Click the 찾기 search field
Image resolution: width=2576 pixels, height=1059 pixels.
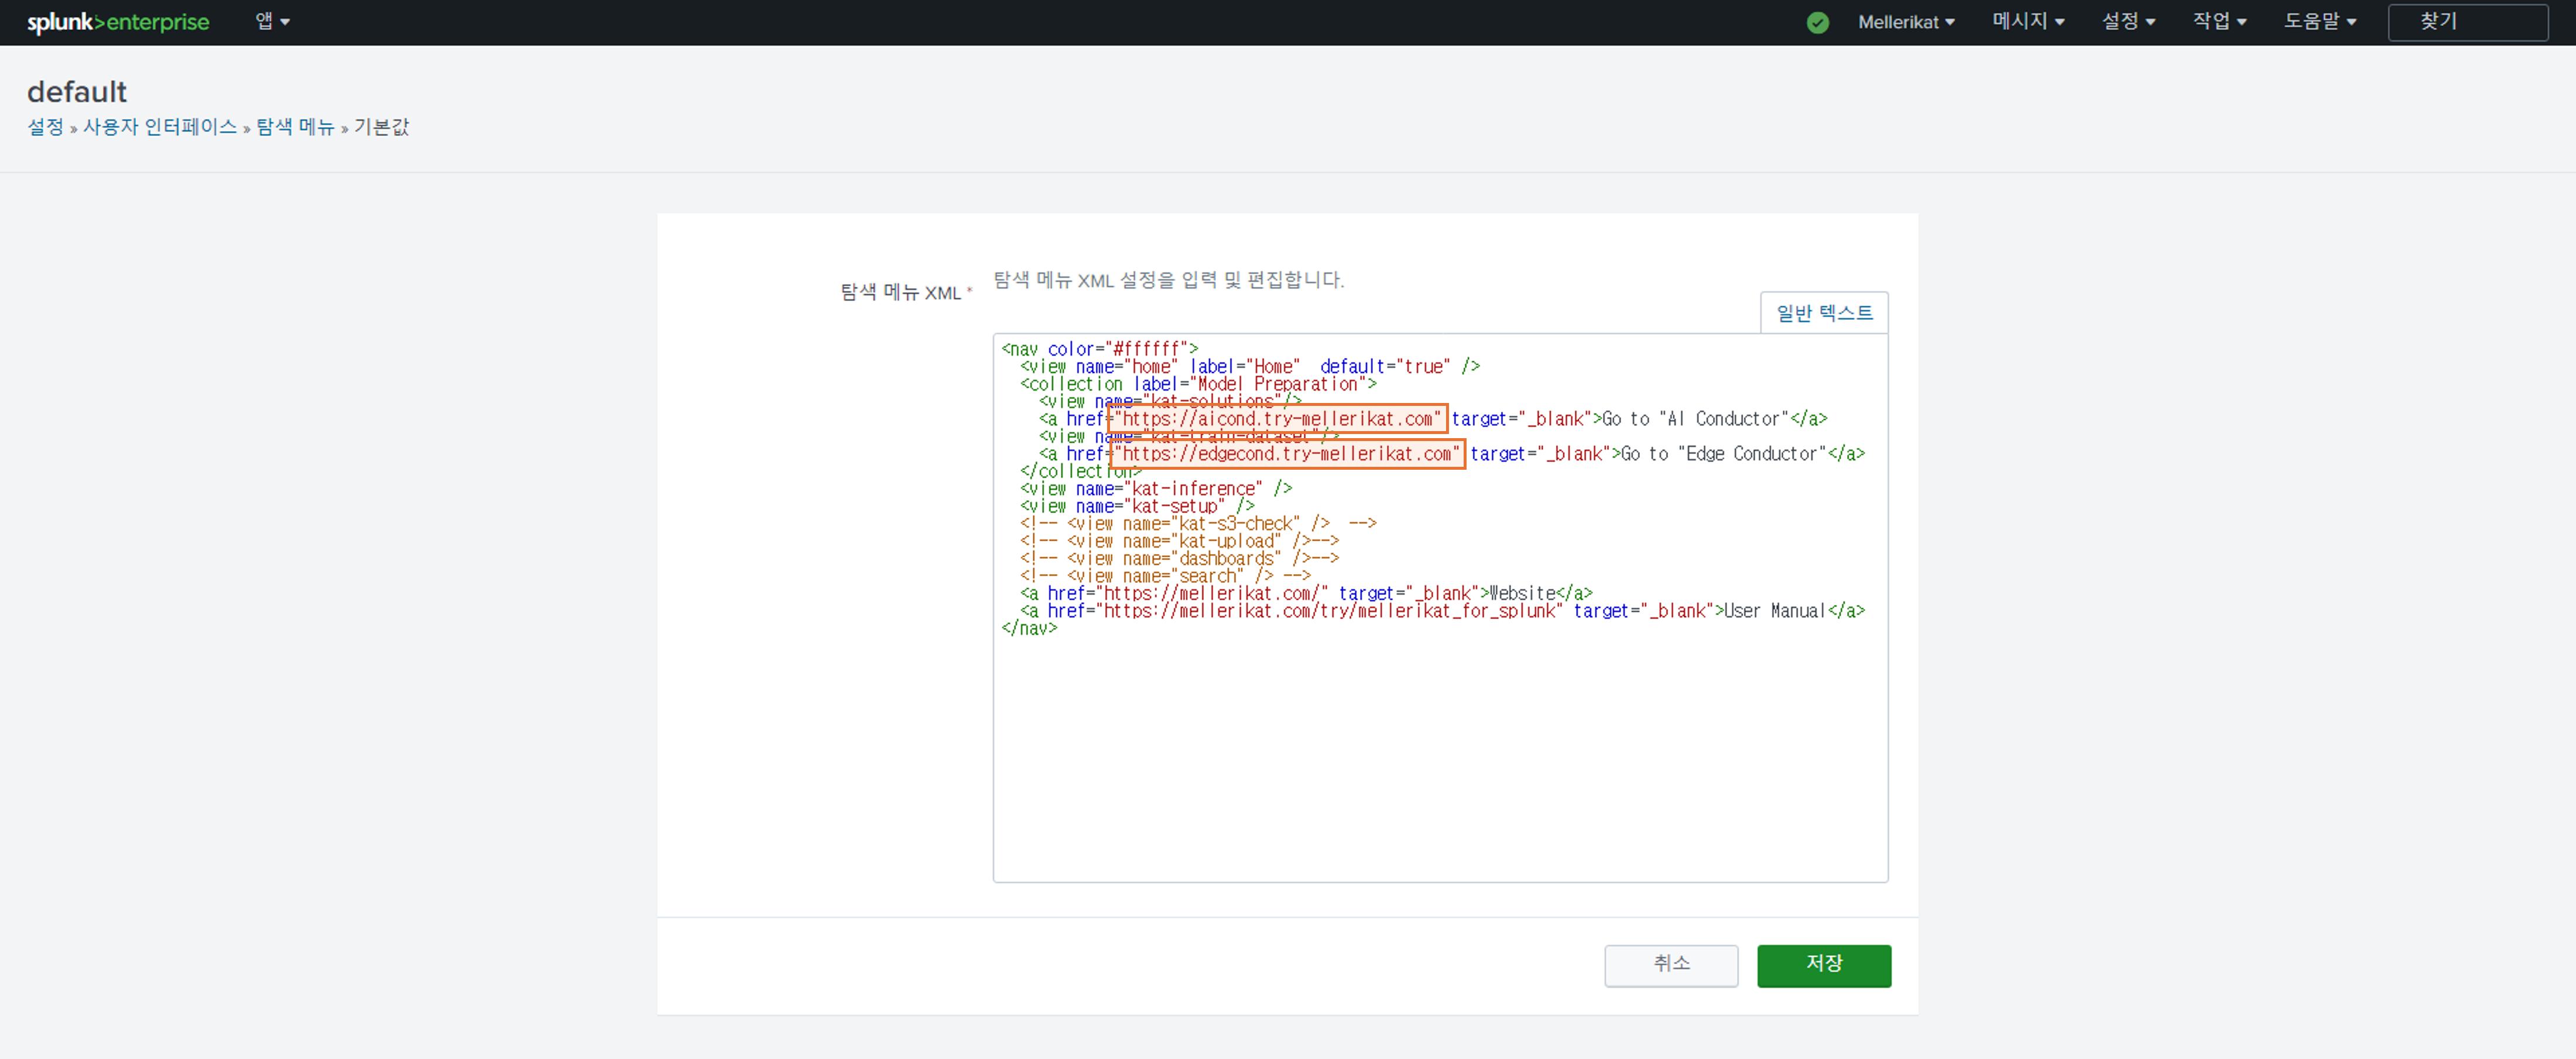pos(2467,22)
